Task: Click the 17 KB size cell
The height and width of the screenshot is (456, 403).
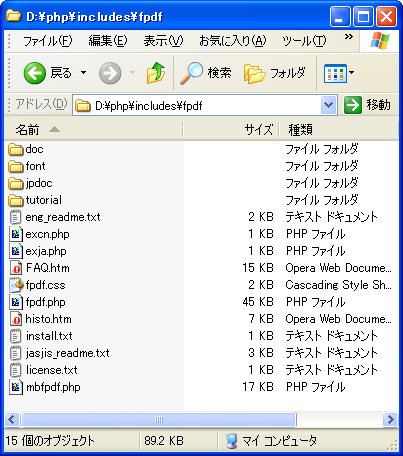Action: 258,387
